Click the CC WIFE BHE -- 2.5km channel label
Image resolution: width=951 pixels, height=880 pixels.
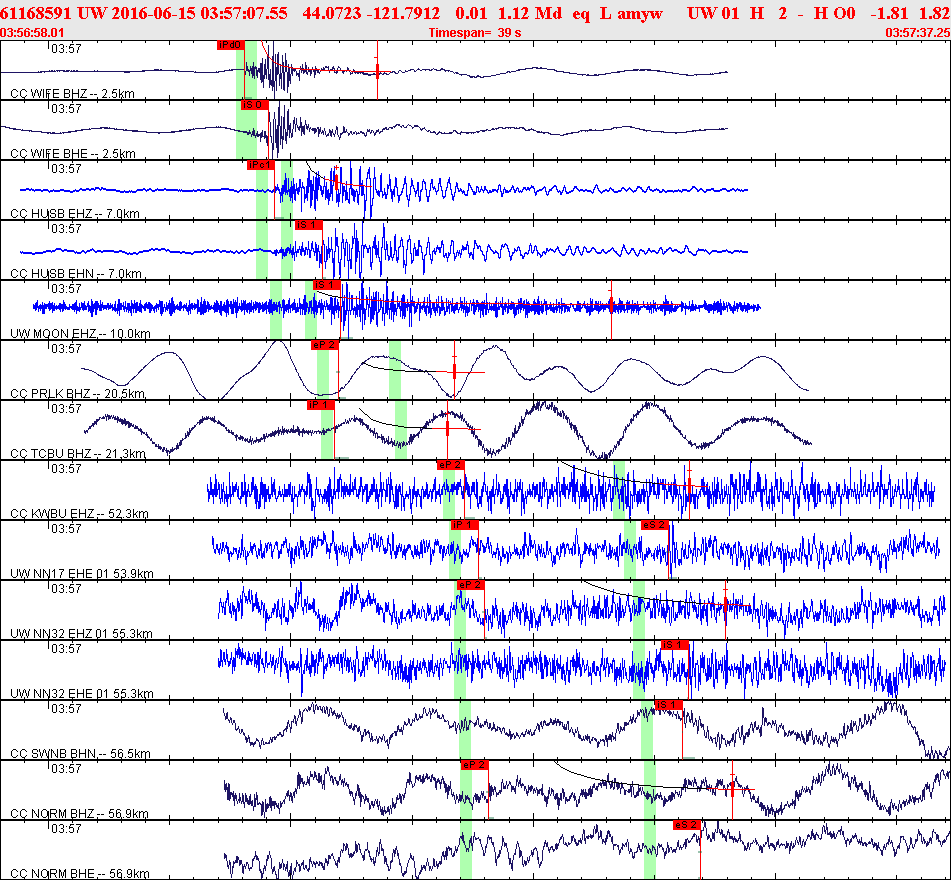73,153
